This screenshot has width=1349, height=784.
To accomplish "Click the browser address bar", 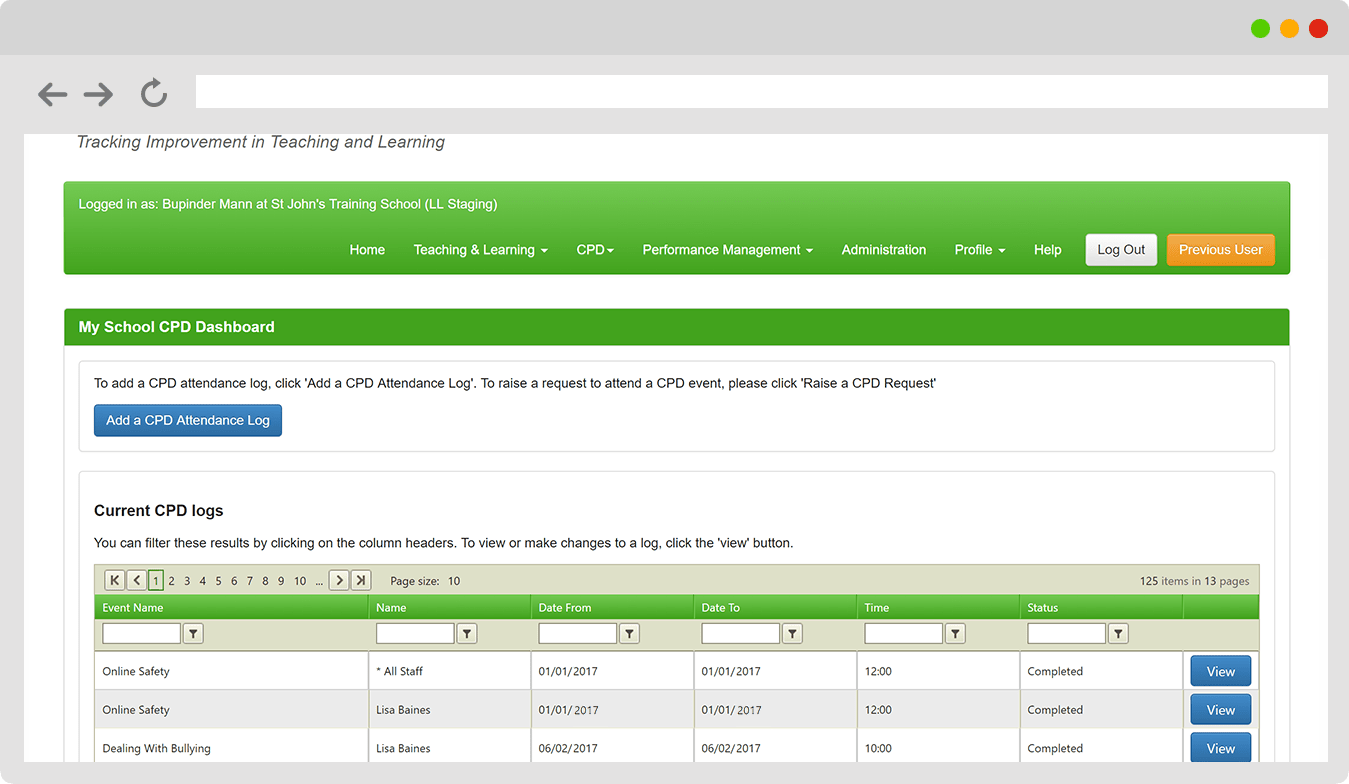I will [x=762, y=91].
